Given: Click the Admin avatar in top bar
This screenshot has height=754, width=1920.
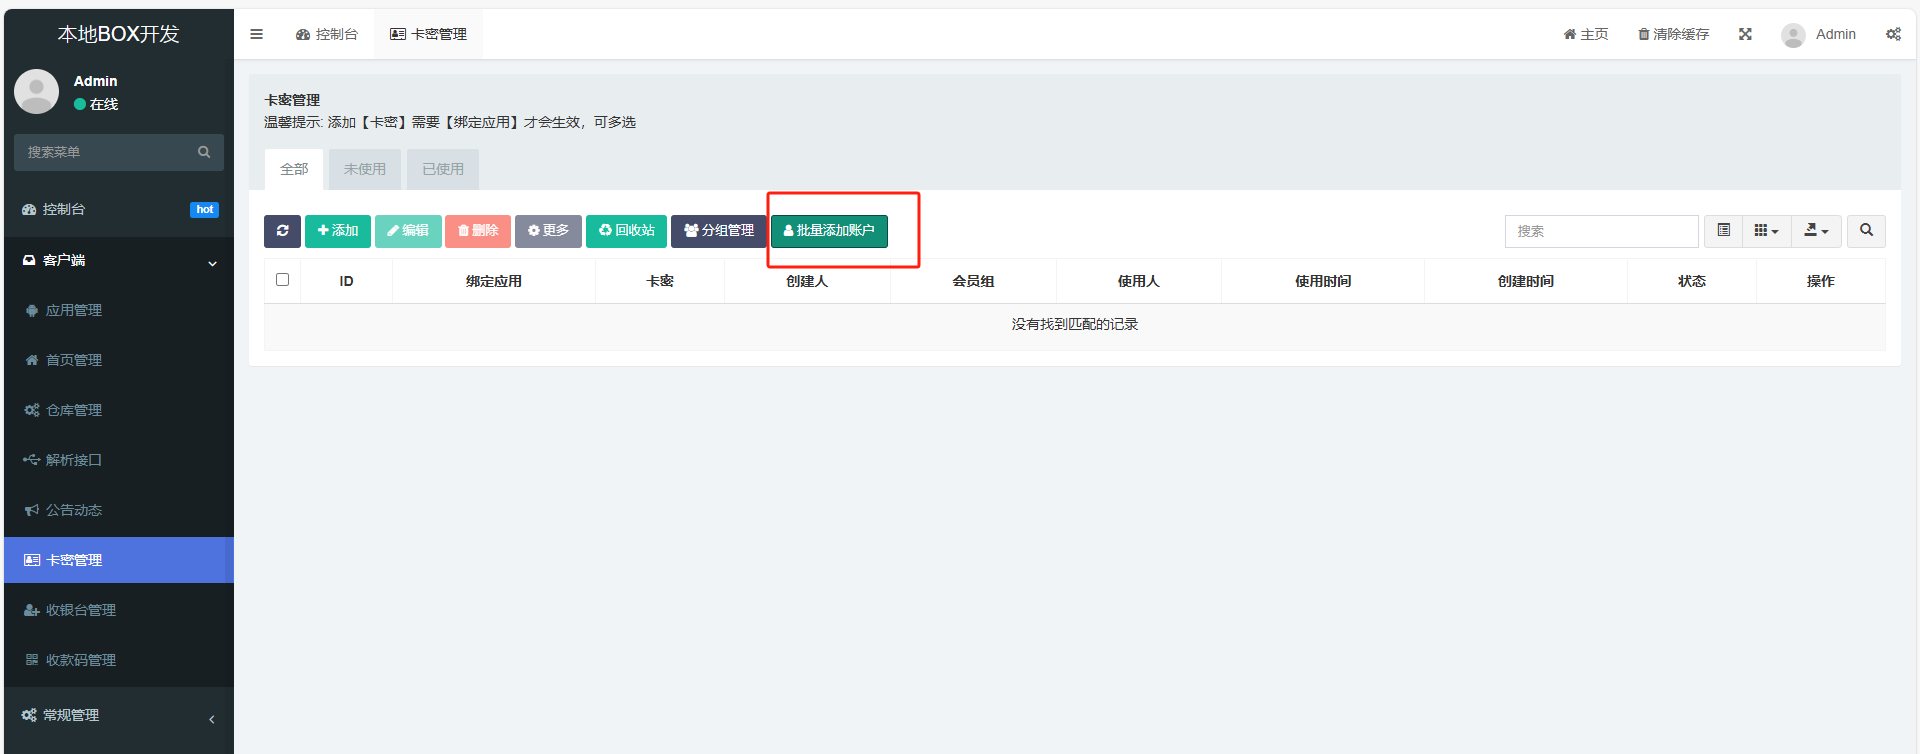Looking at the screenshot, I should point(1793,35).
